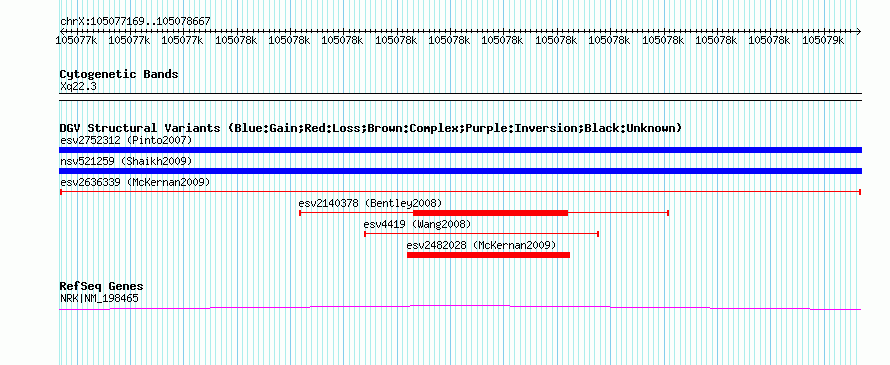
Task: Select the thick red esv2482028 loss bar
Action: tap(488, 255)
